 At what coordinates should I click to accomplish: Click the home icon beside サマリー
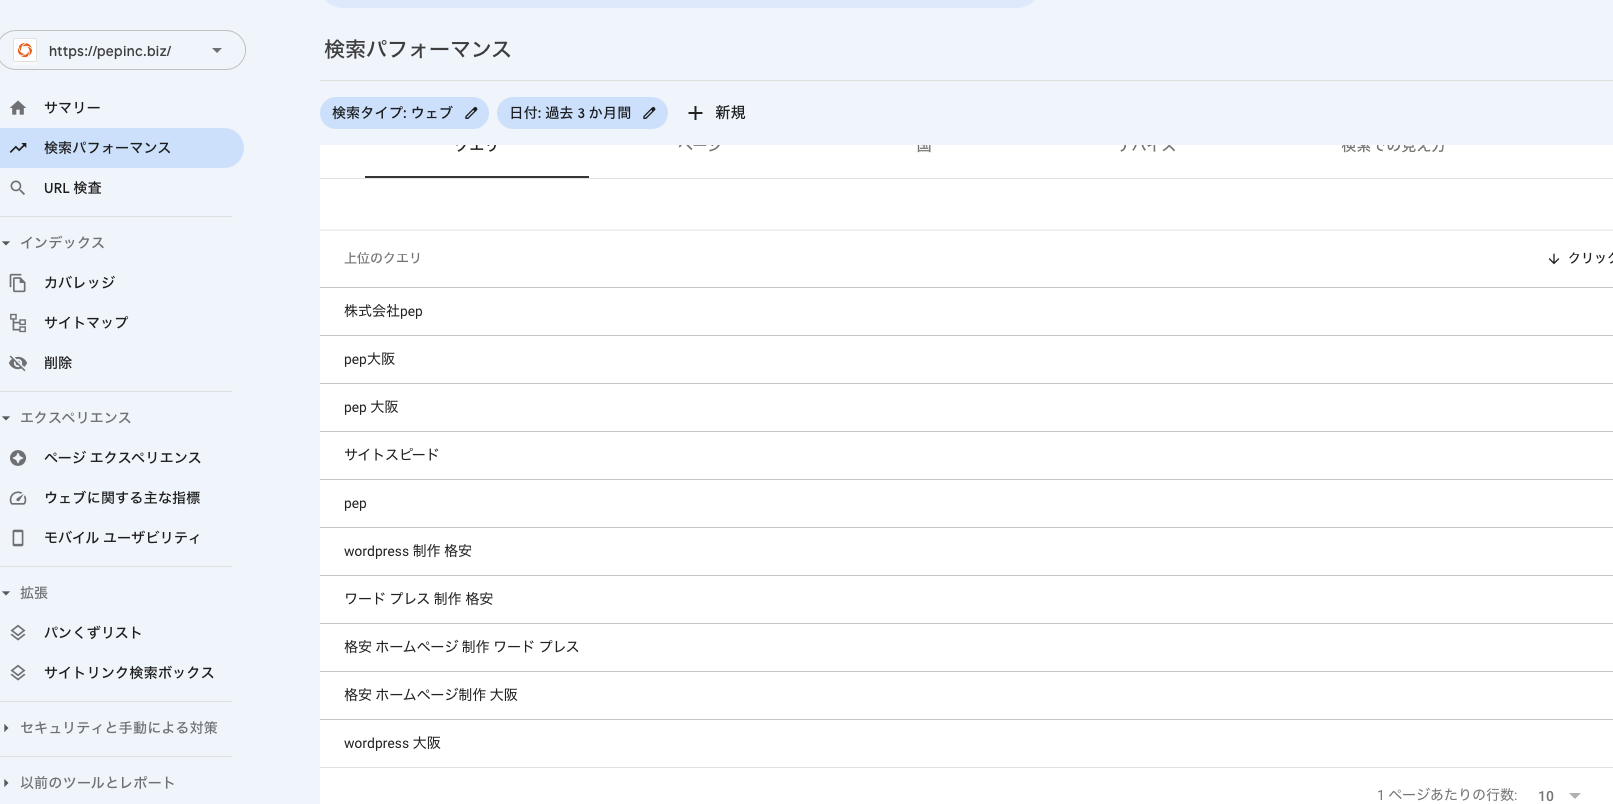(x=18, y=108)
